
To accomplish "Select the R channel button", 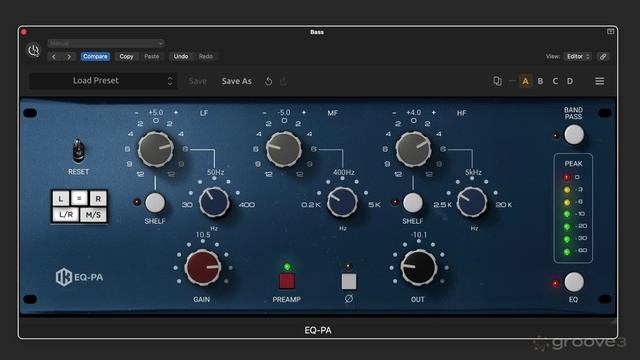I will [98, 199].
